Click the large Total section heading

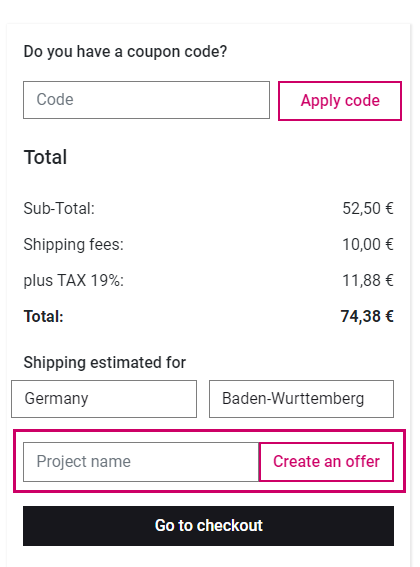click(45, 157)
